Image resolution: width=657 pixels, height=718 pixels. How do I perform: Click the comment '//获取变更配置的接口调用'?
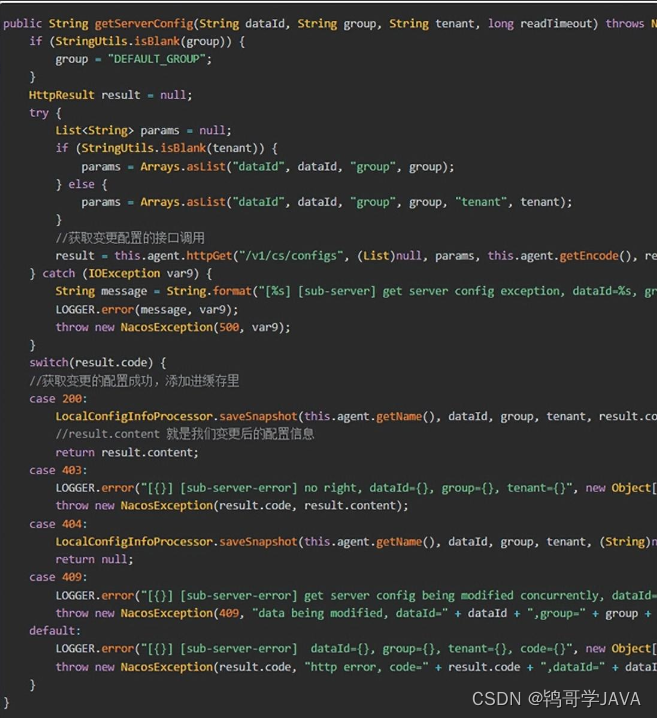point(130,238)
